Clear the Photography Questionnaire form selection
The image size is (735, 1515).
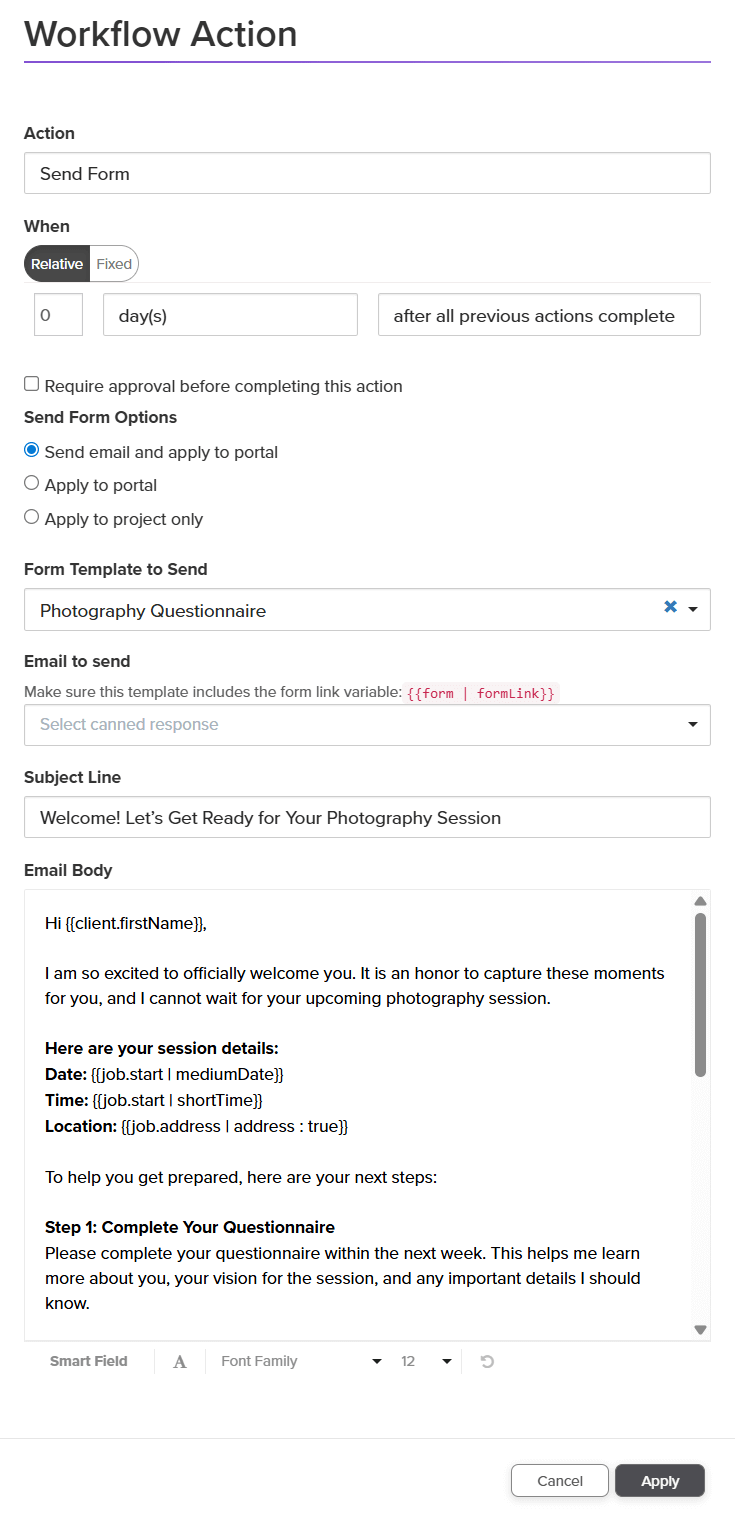[x=670, y=607]
